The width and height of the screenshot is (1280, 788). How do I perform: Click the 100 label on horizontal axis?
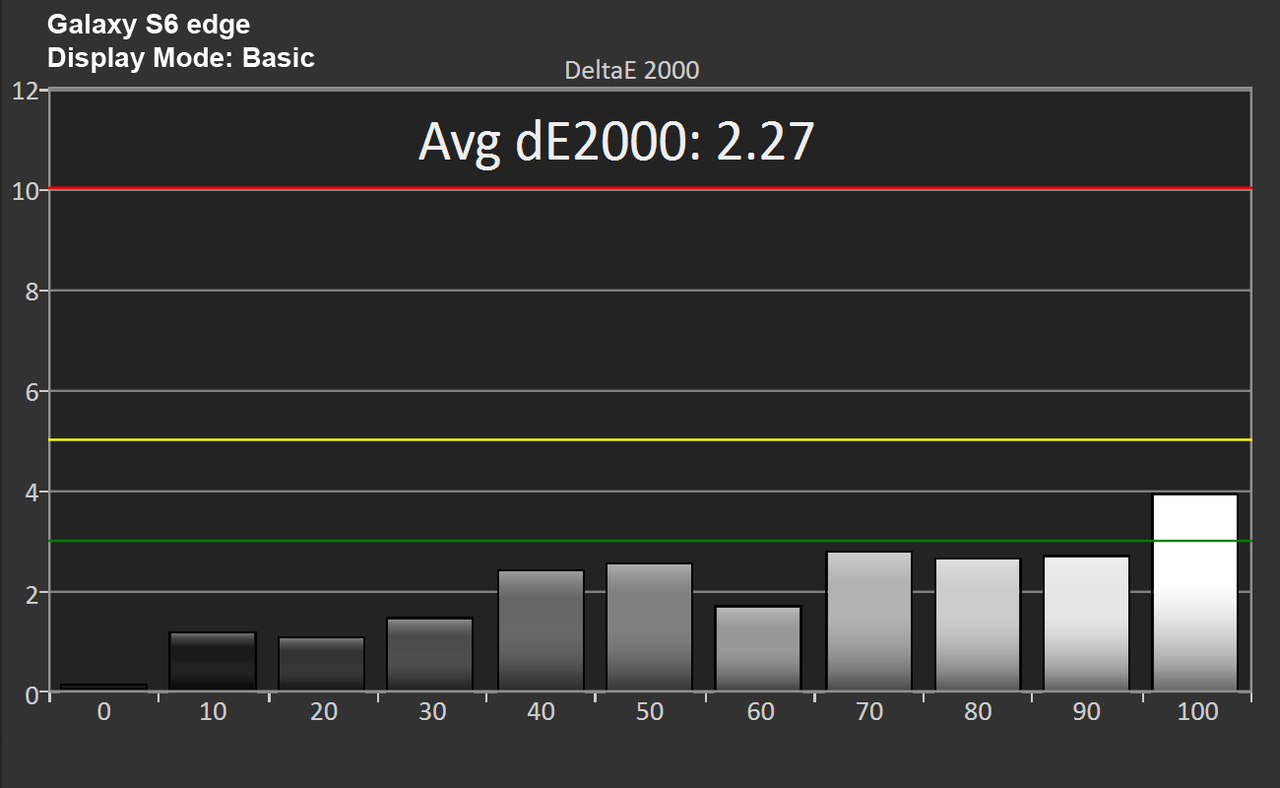pos(1197,711)
